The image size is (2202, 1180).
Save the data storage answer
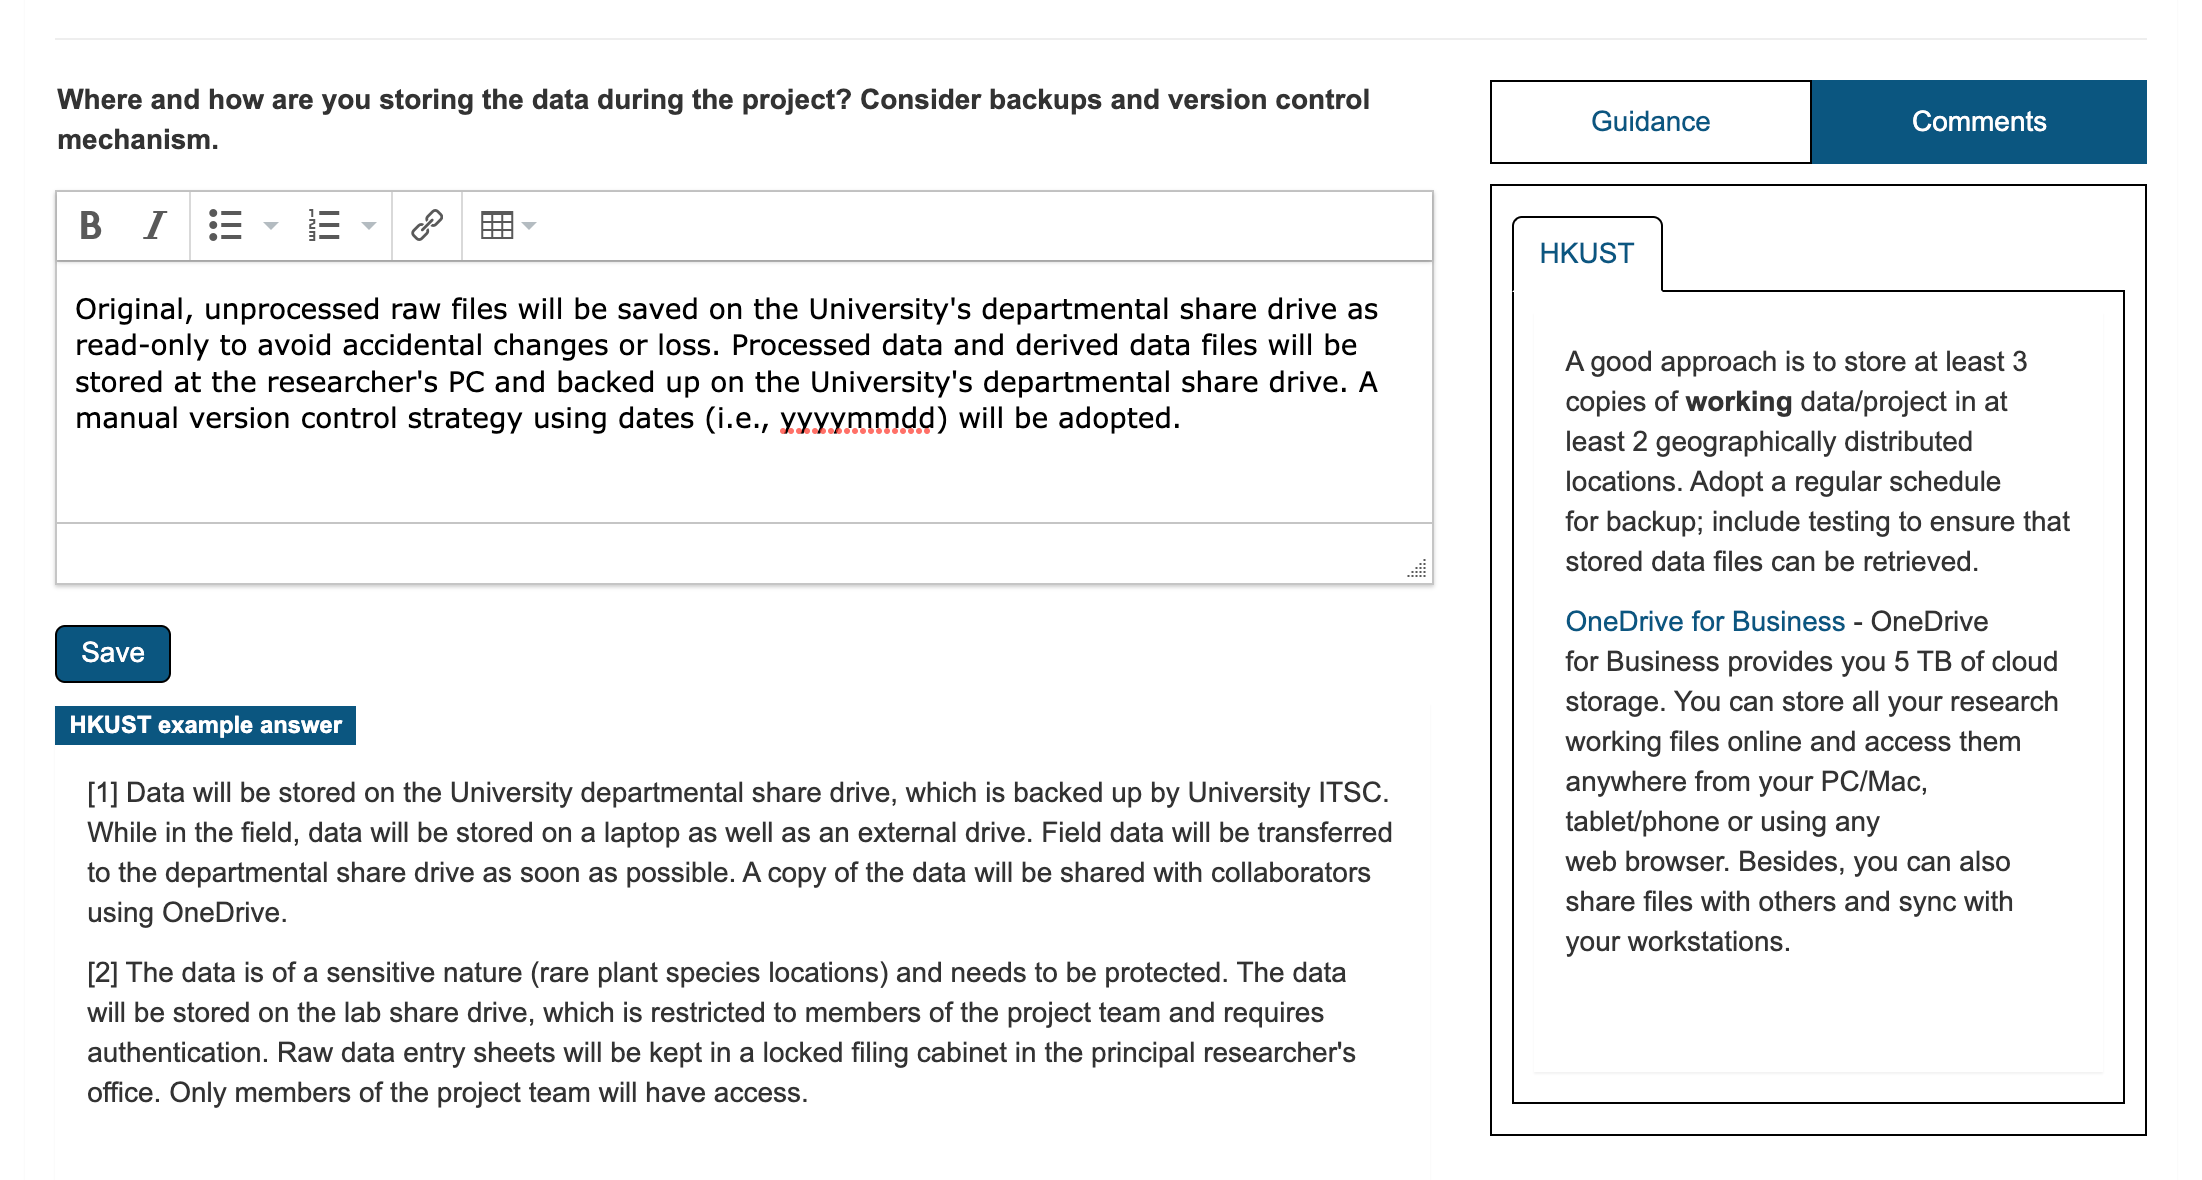[113, 653]
